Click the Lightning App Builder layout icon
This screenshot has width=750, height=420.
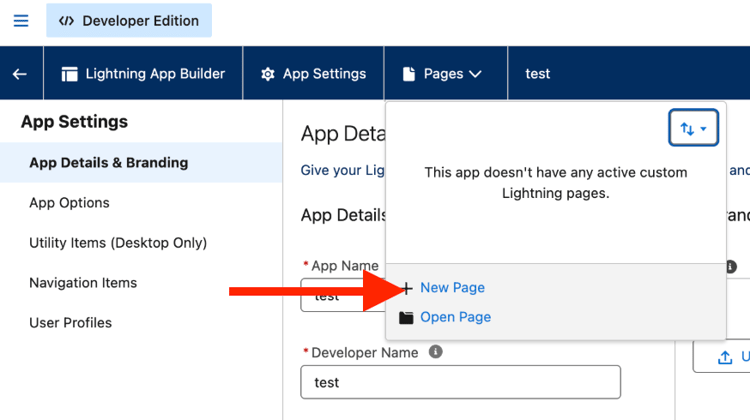point(69,74)
